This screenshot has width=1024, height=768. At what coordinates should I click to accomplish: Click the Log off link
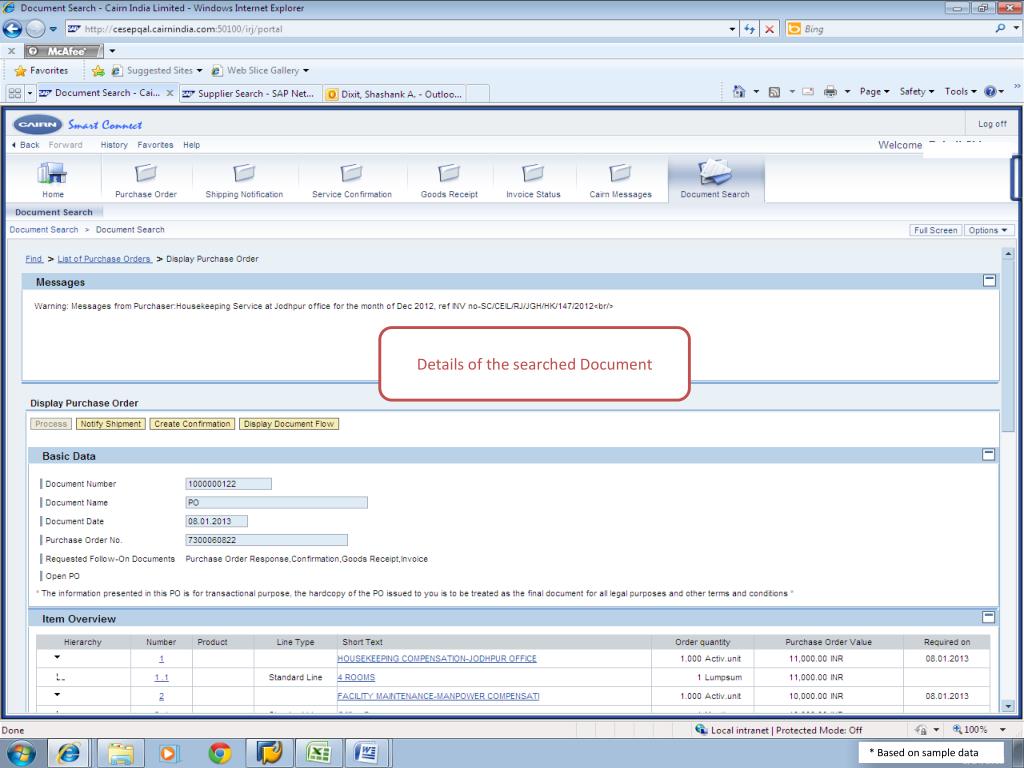[x=991, y=124]
